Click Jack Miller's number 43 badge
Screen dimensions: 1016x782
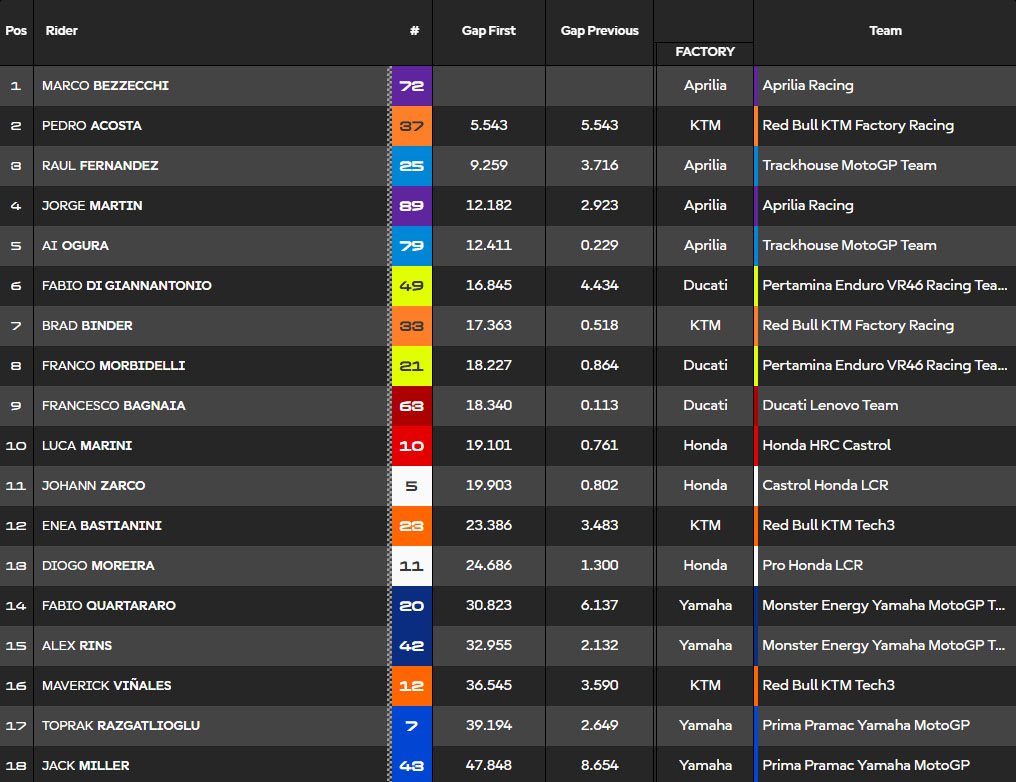pos(411,766)
